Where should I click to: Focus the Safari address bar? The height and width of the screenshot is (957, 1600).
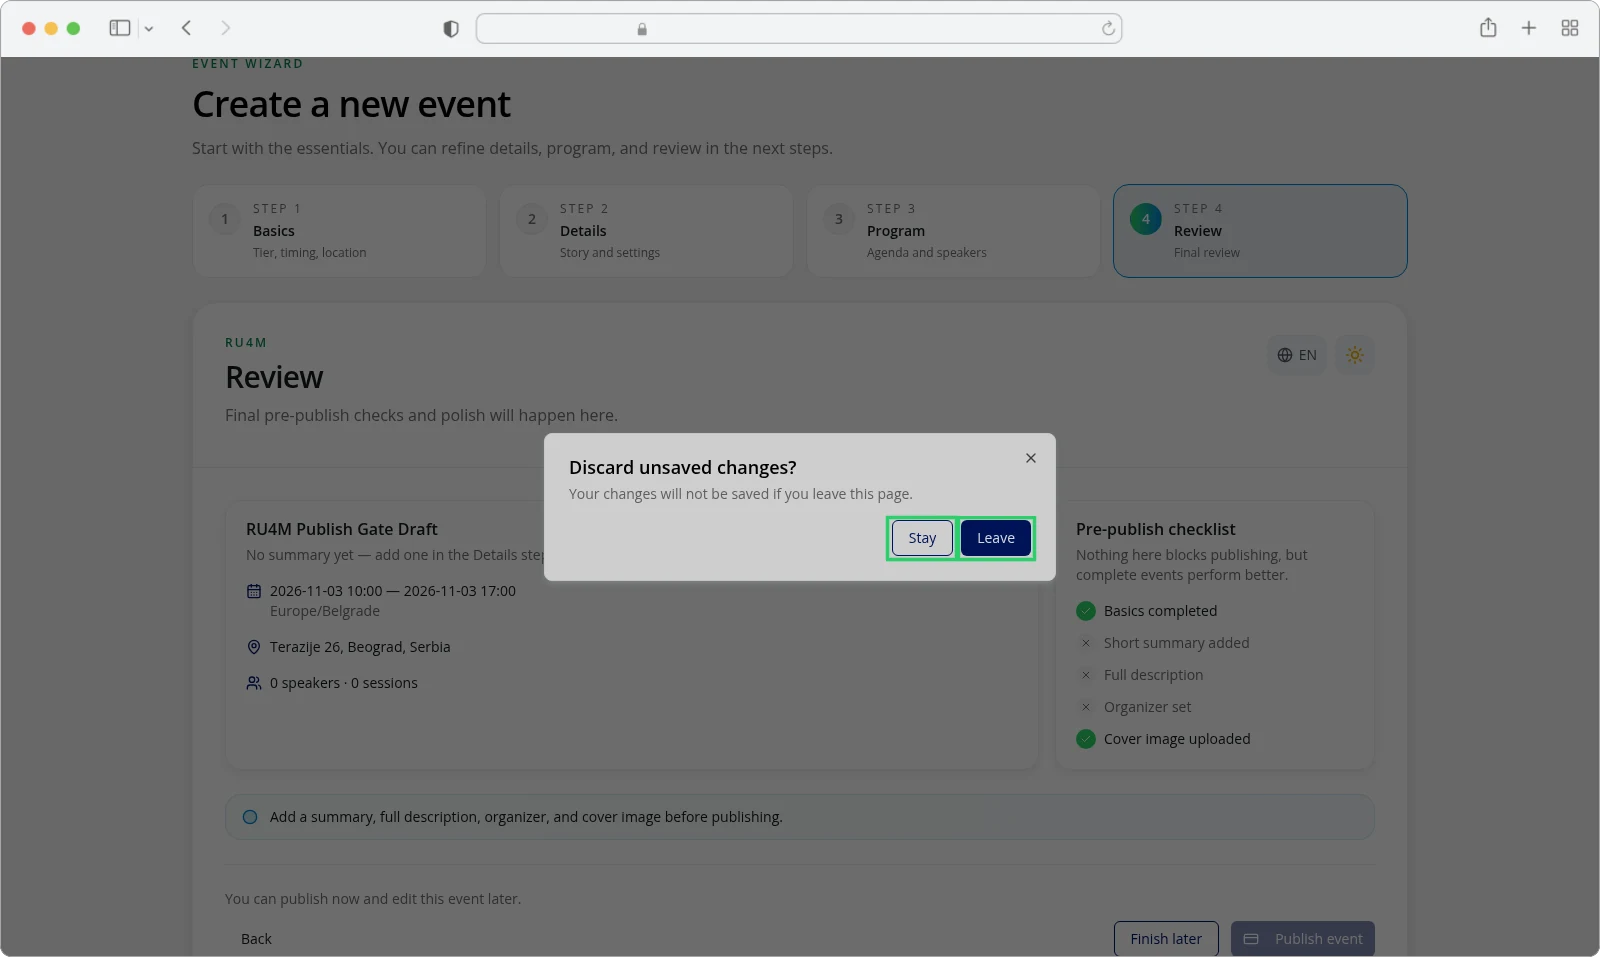click(799, 28)
